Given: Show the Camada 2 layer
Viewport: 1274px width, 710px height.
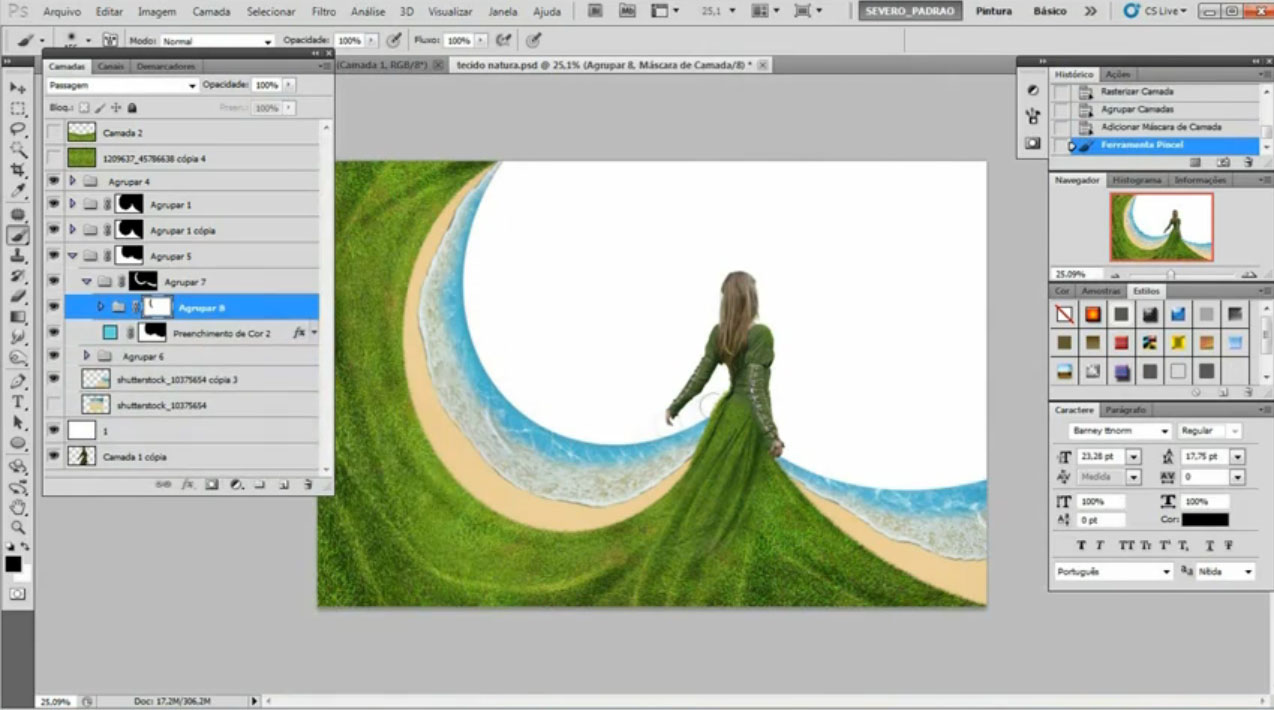Looking at the screenshot, I should (x=54, y=132).
